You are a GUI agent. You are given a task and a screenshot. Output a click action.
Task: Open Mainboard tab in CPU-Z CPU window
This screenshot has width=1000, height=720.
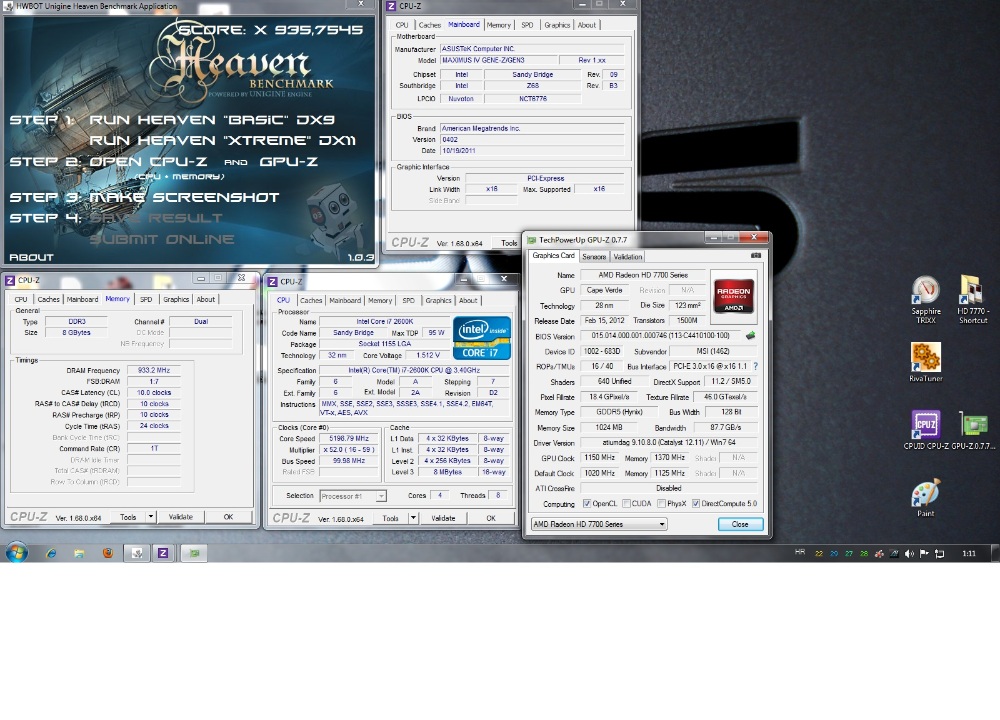pyautogui.click(x=345, y=300)
